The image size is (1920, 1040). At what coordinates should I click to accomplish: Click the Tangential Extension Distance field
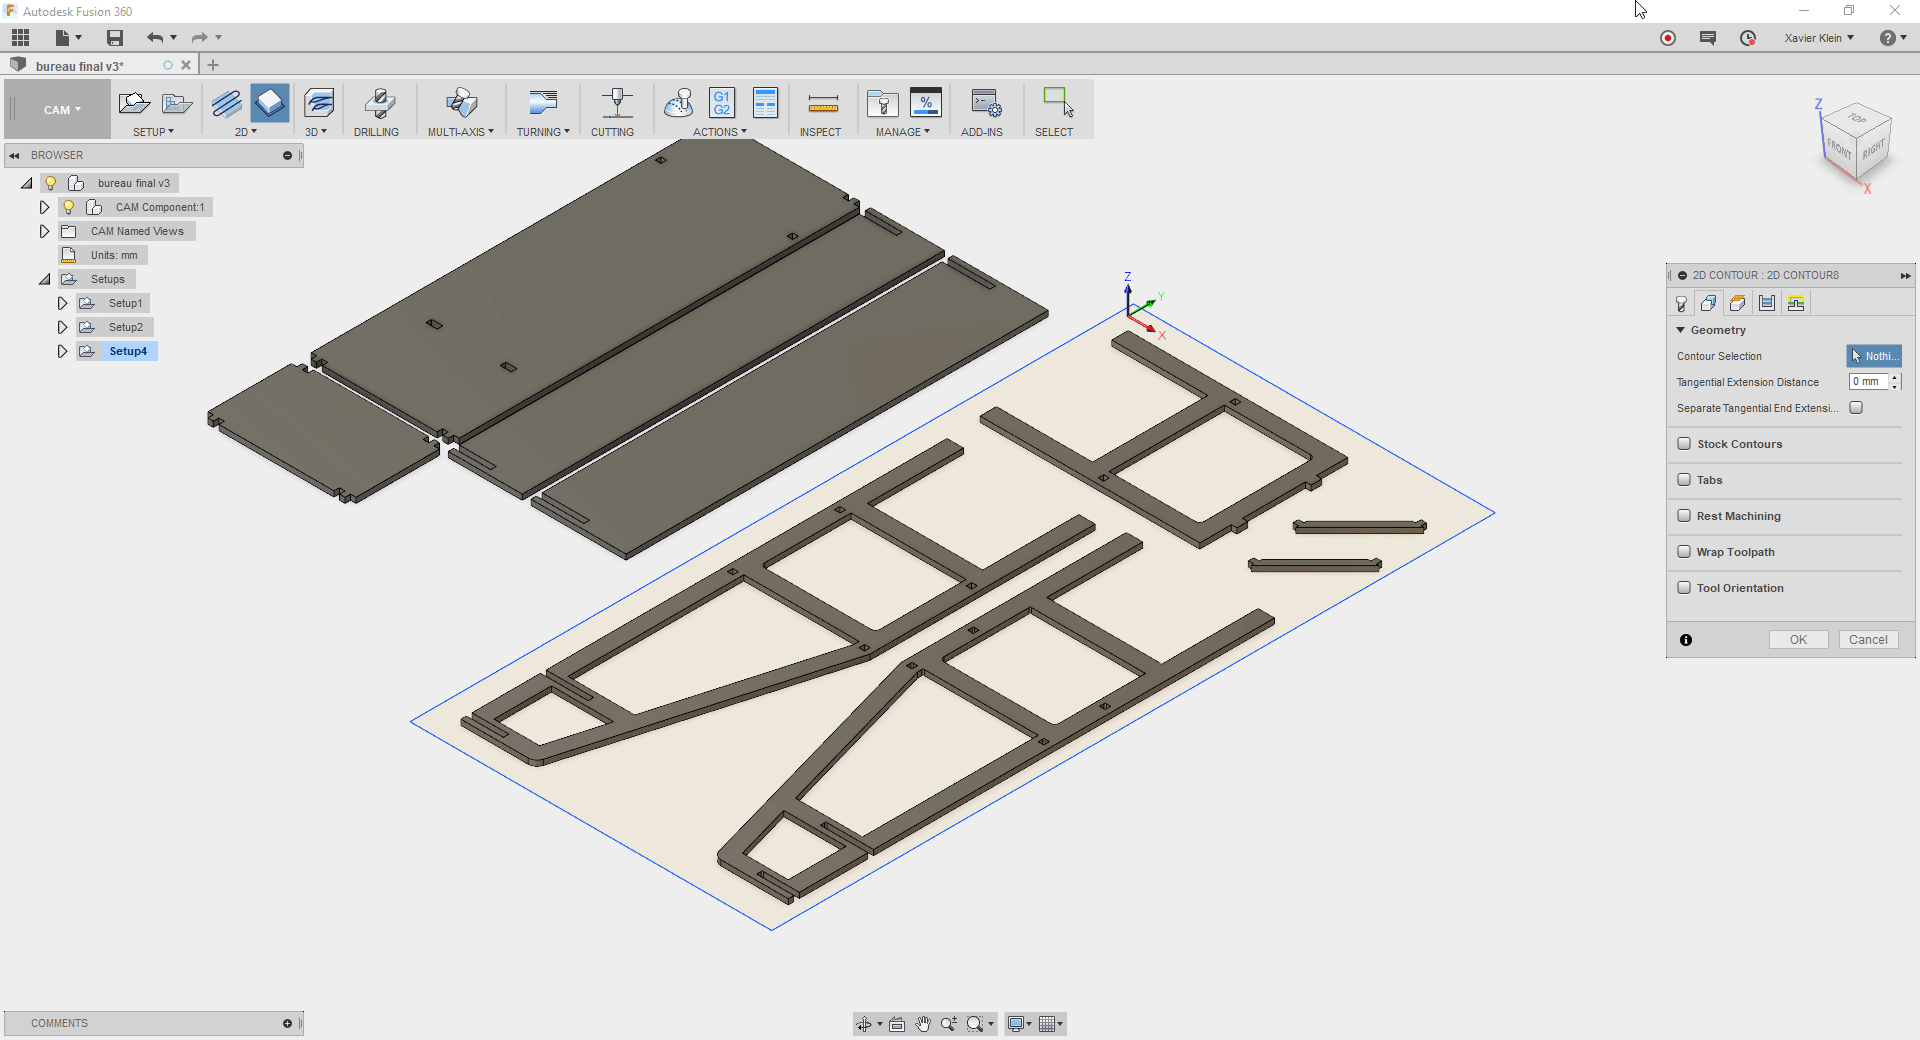click(1867, 382)
